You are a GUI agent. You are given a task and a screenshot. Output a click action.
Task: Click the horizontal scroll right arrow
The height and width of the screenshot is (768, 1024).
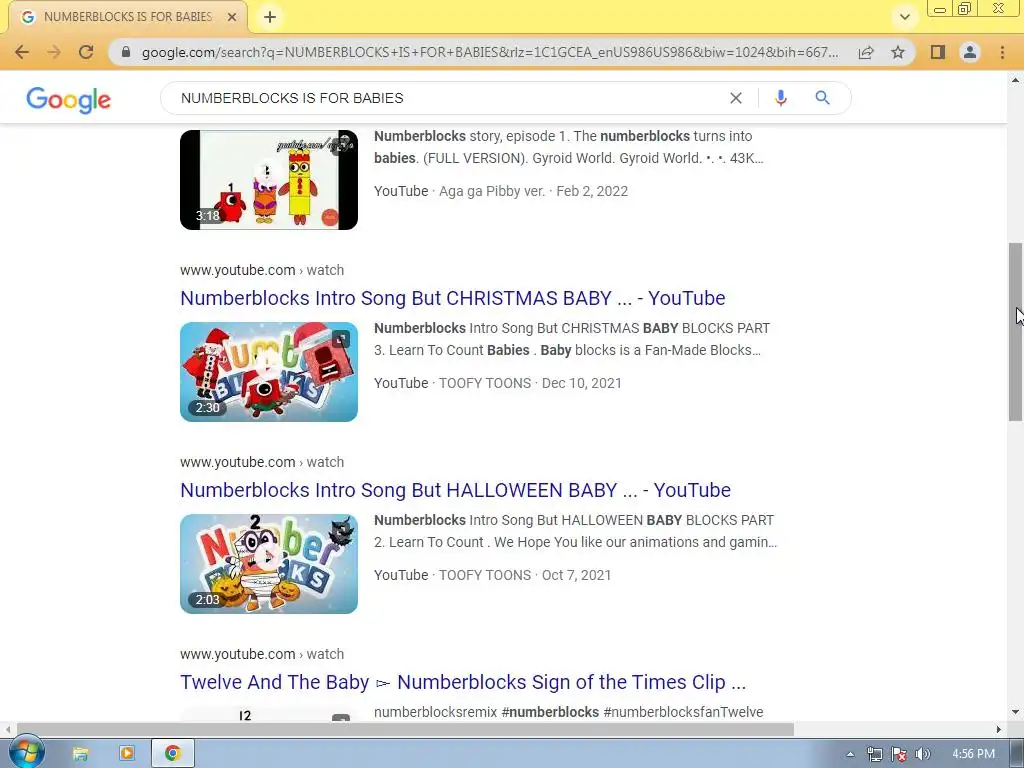pos(999,729)
